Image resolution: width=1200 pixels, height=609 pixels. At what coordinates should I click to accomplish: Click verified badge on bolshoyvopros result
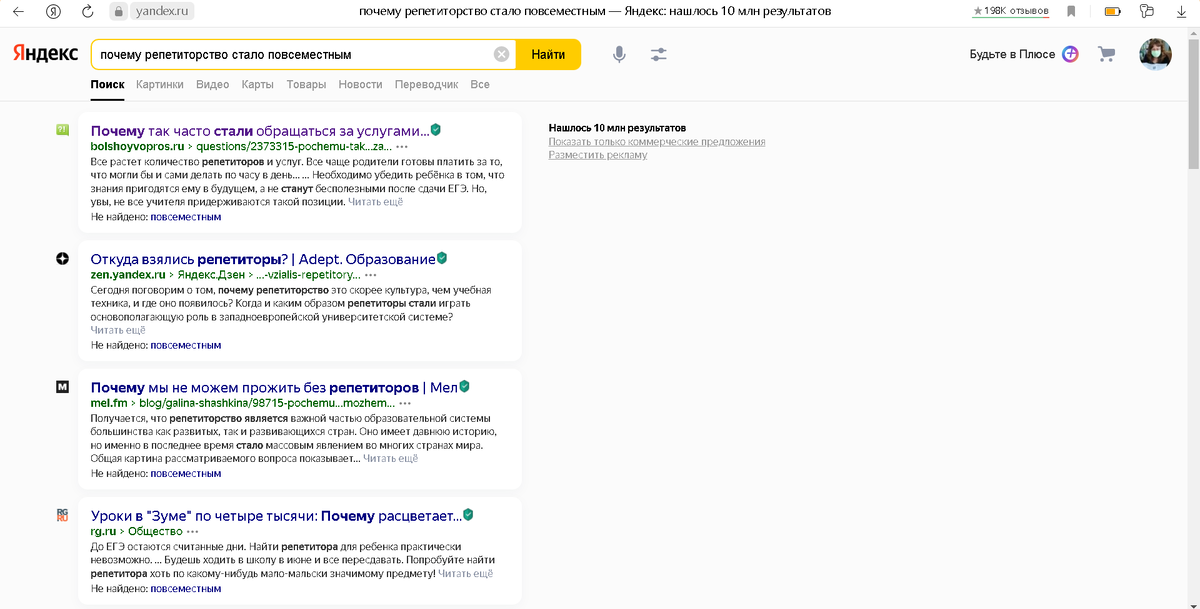click(x=436, y=130)
